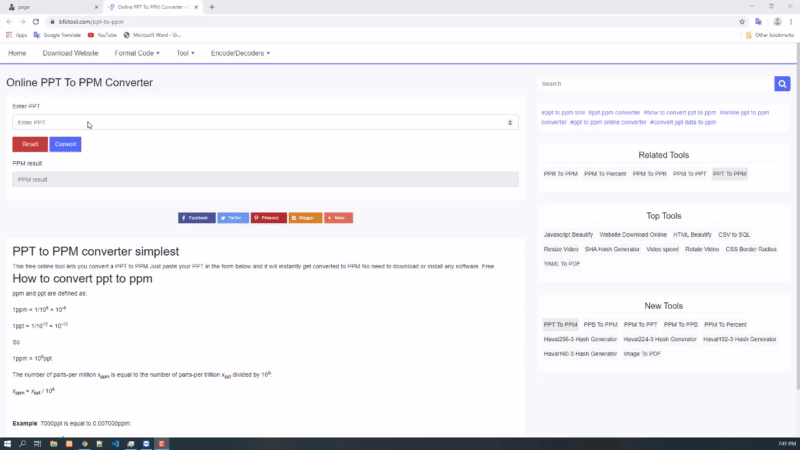Expand the Tool dropdown in navbar
This screenshot has height=450, width=800.
coord(185,52)
